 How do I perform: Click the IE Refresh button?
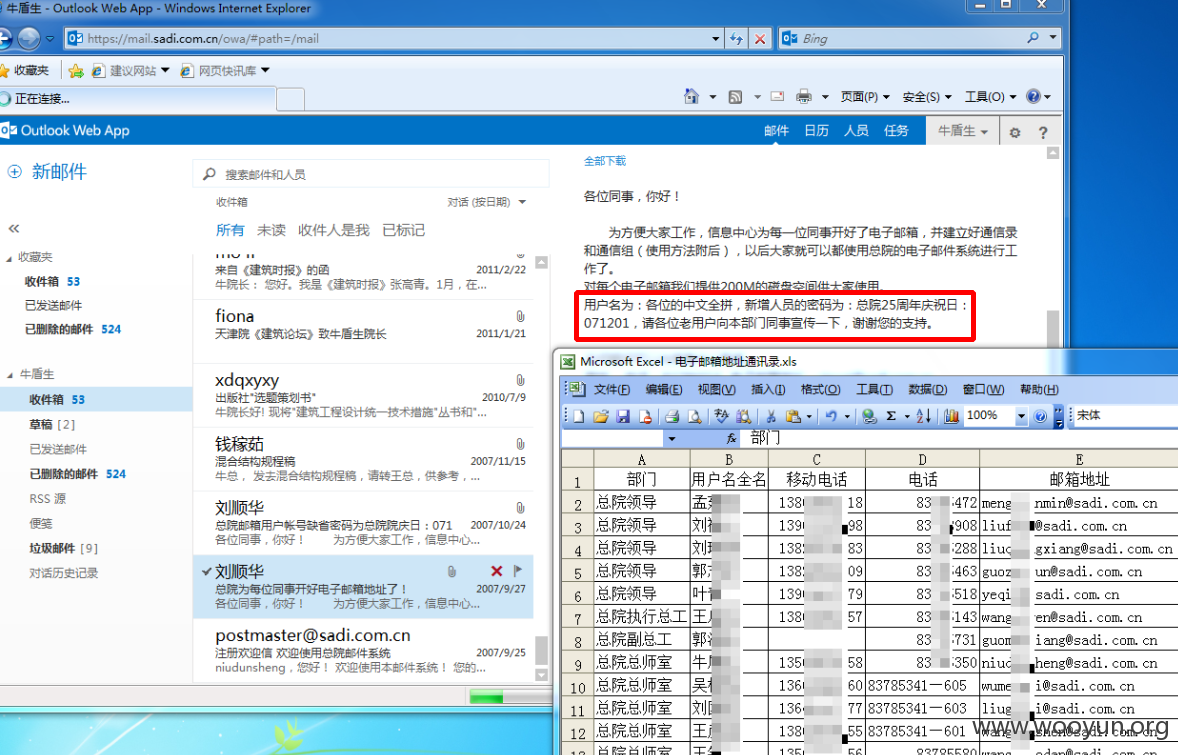[x=736, y=38]
